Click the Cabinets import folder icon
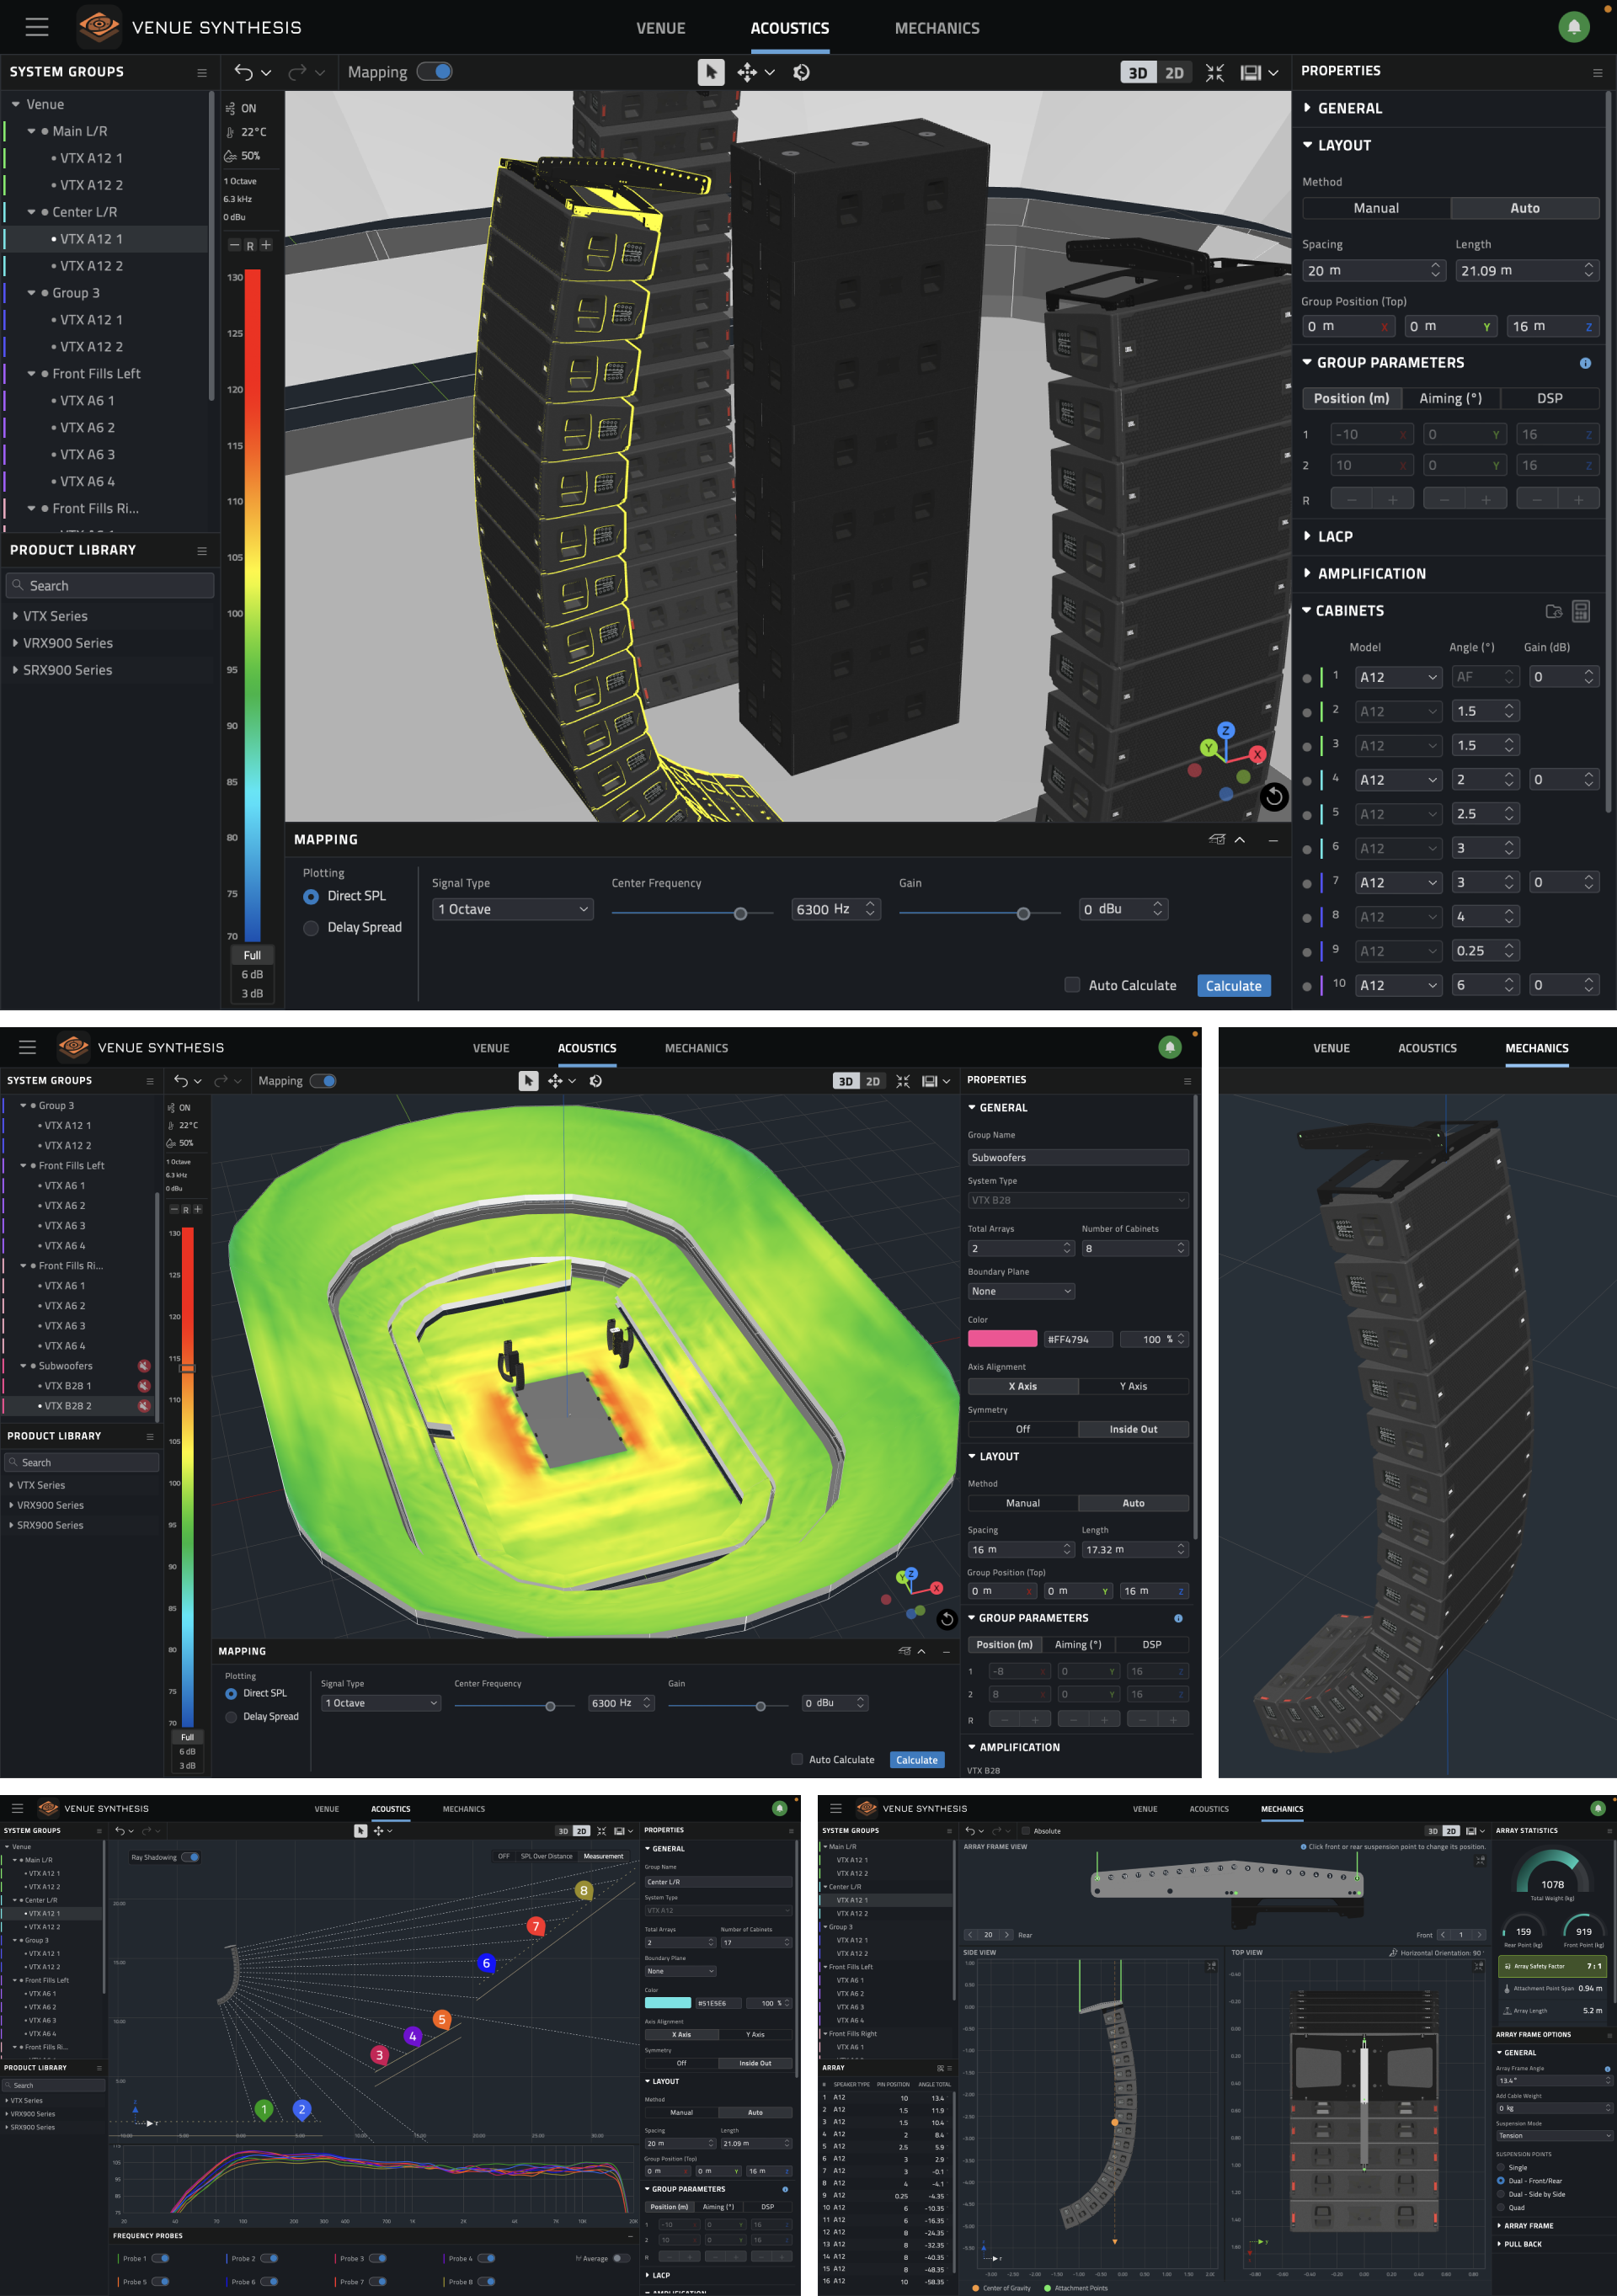 pyautogui.click(x=1553, y=611)
